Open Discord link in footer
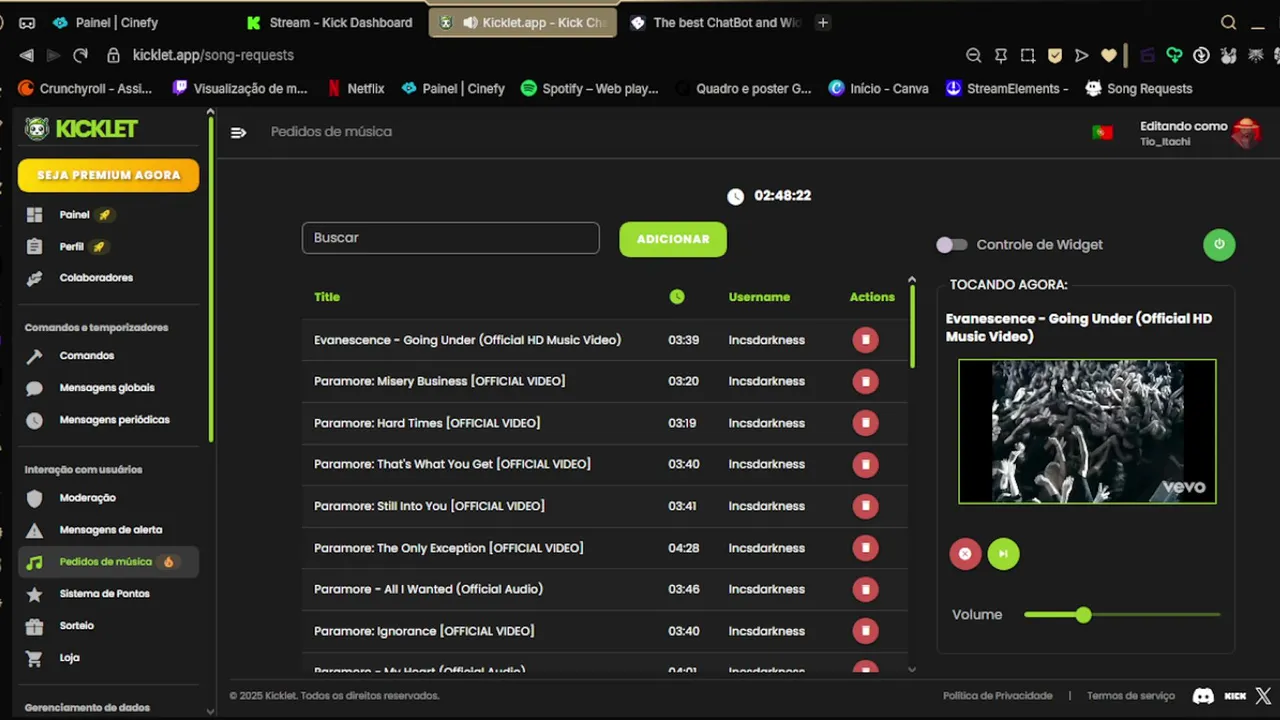The image size is (1280, 720). pyautogui.click(x=1203, y=696)
